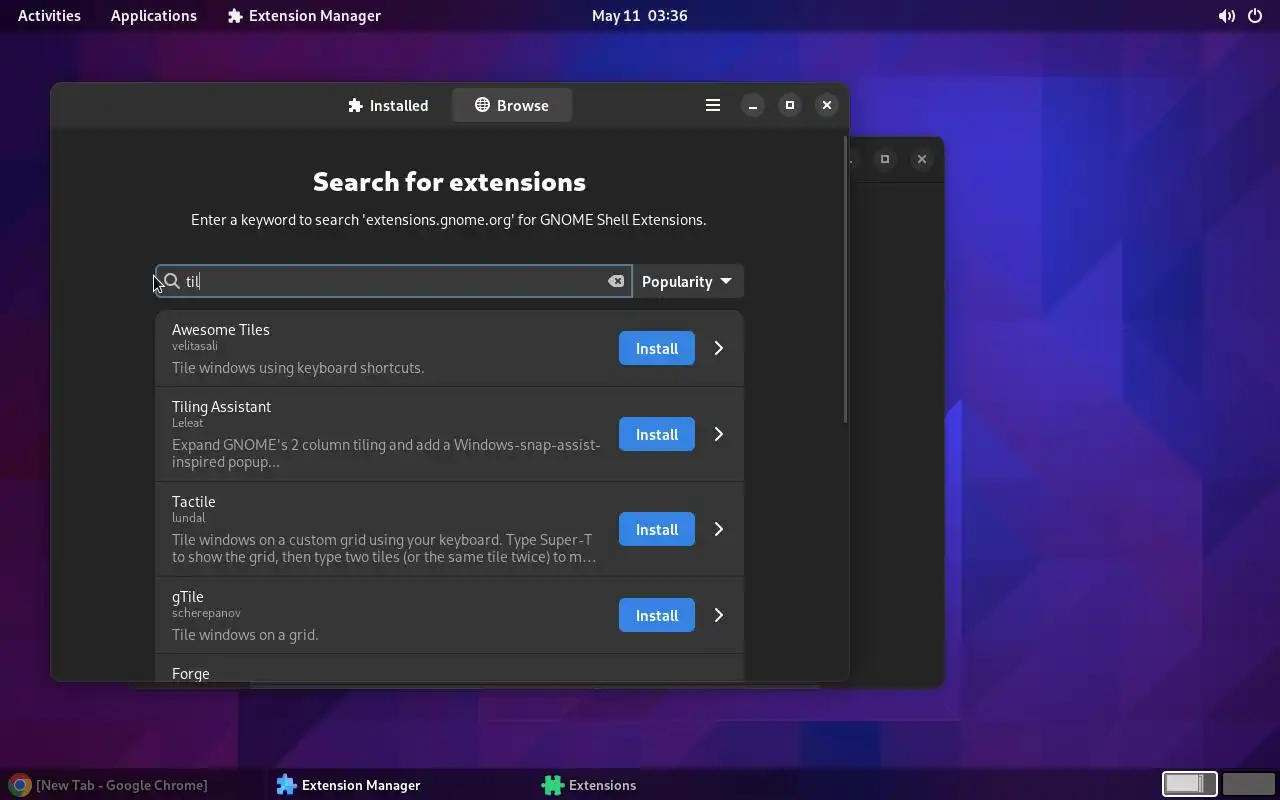
Task: Click inside the extension search field
Action: [393, 281]
